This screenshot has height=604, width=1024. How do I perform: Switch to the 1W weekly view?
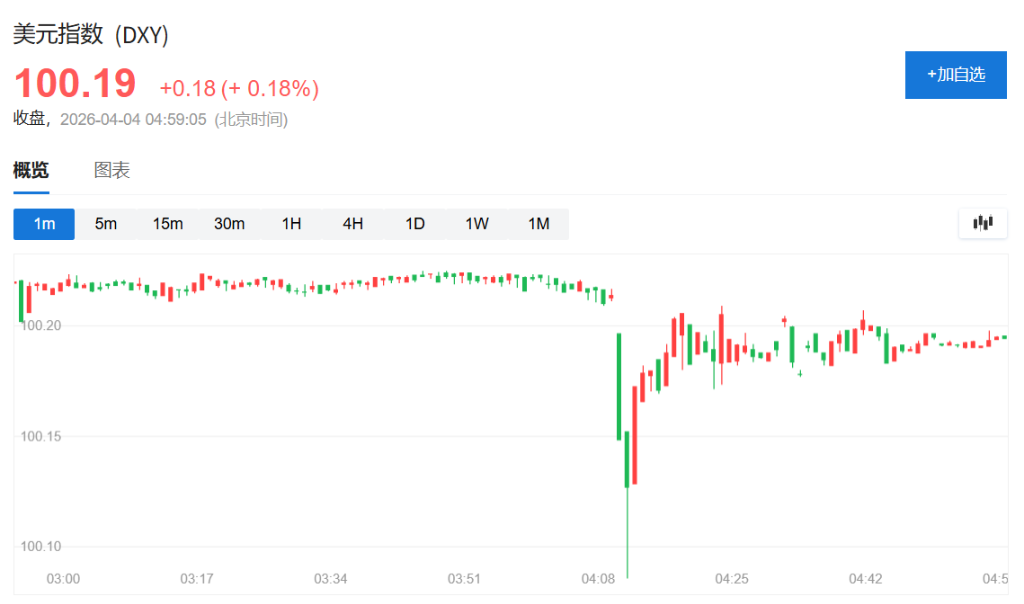tap(477, 224)
